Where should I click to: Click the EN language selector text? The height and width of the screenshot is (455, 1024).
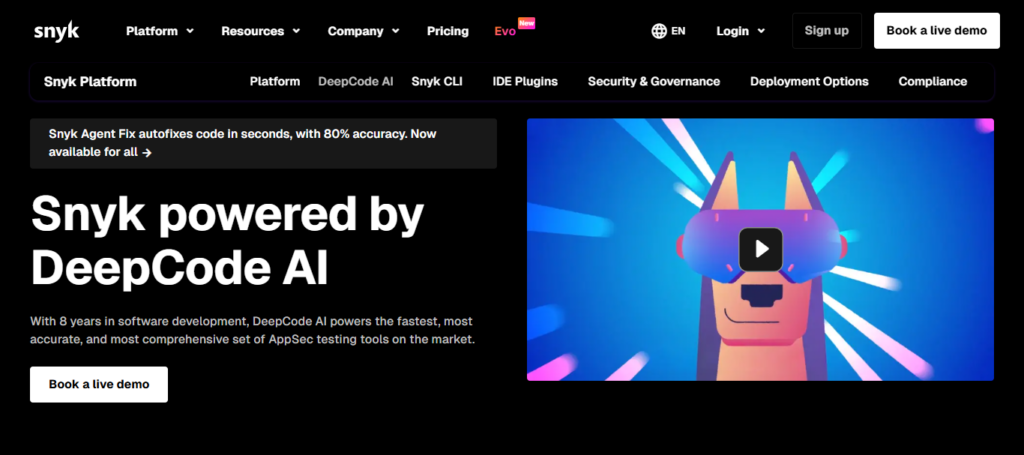[679, 31]
